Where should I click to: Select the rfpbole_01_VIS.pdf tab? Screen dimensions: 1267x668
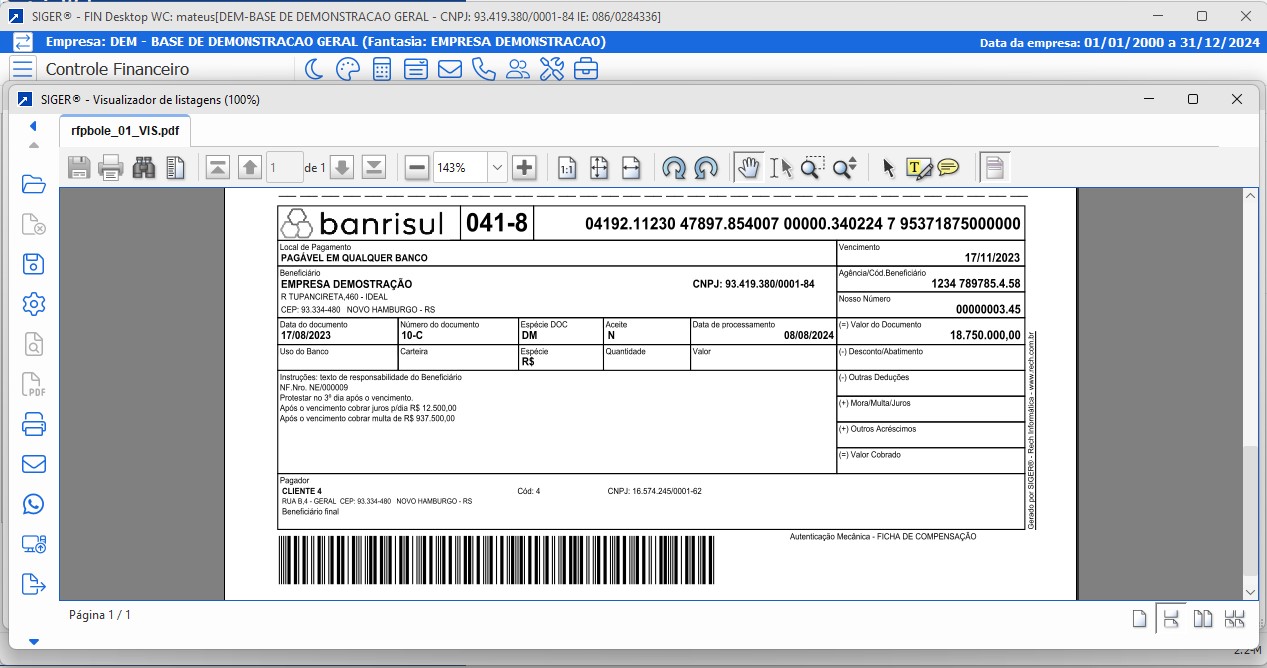coord(125,130)
